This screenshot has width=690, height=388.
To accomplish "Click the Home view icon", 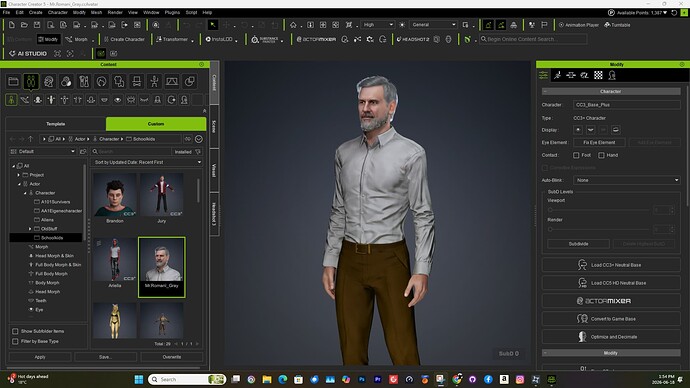I will [x=293, y=25].
